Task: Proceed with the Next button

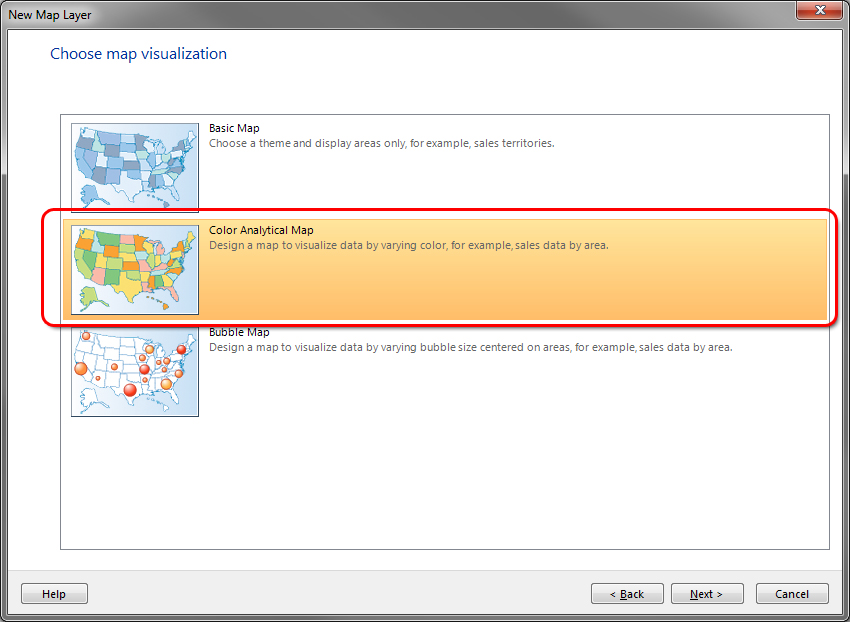Action: (707, 594)
